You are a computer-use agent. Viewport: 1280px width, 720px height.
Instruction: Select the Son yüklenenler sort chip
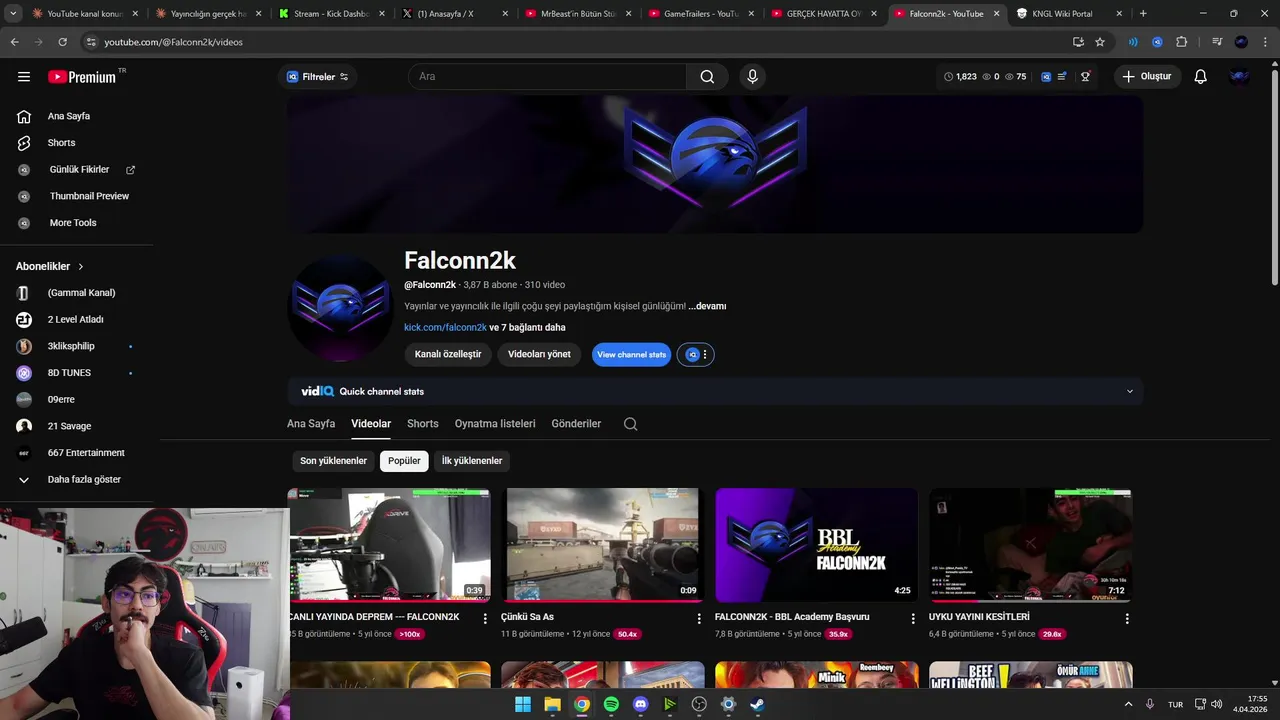(x=334, y=461)
